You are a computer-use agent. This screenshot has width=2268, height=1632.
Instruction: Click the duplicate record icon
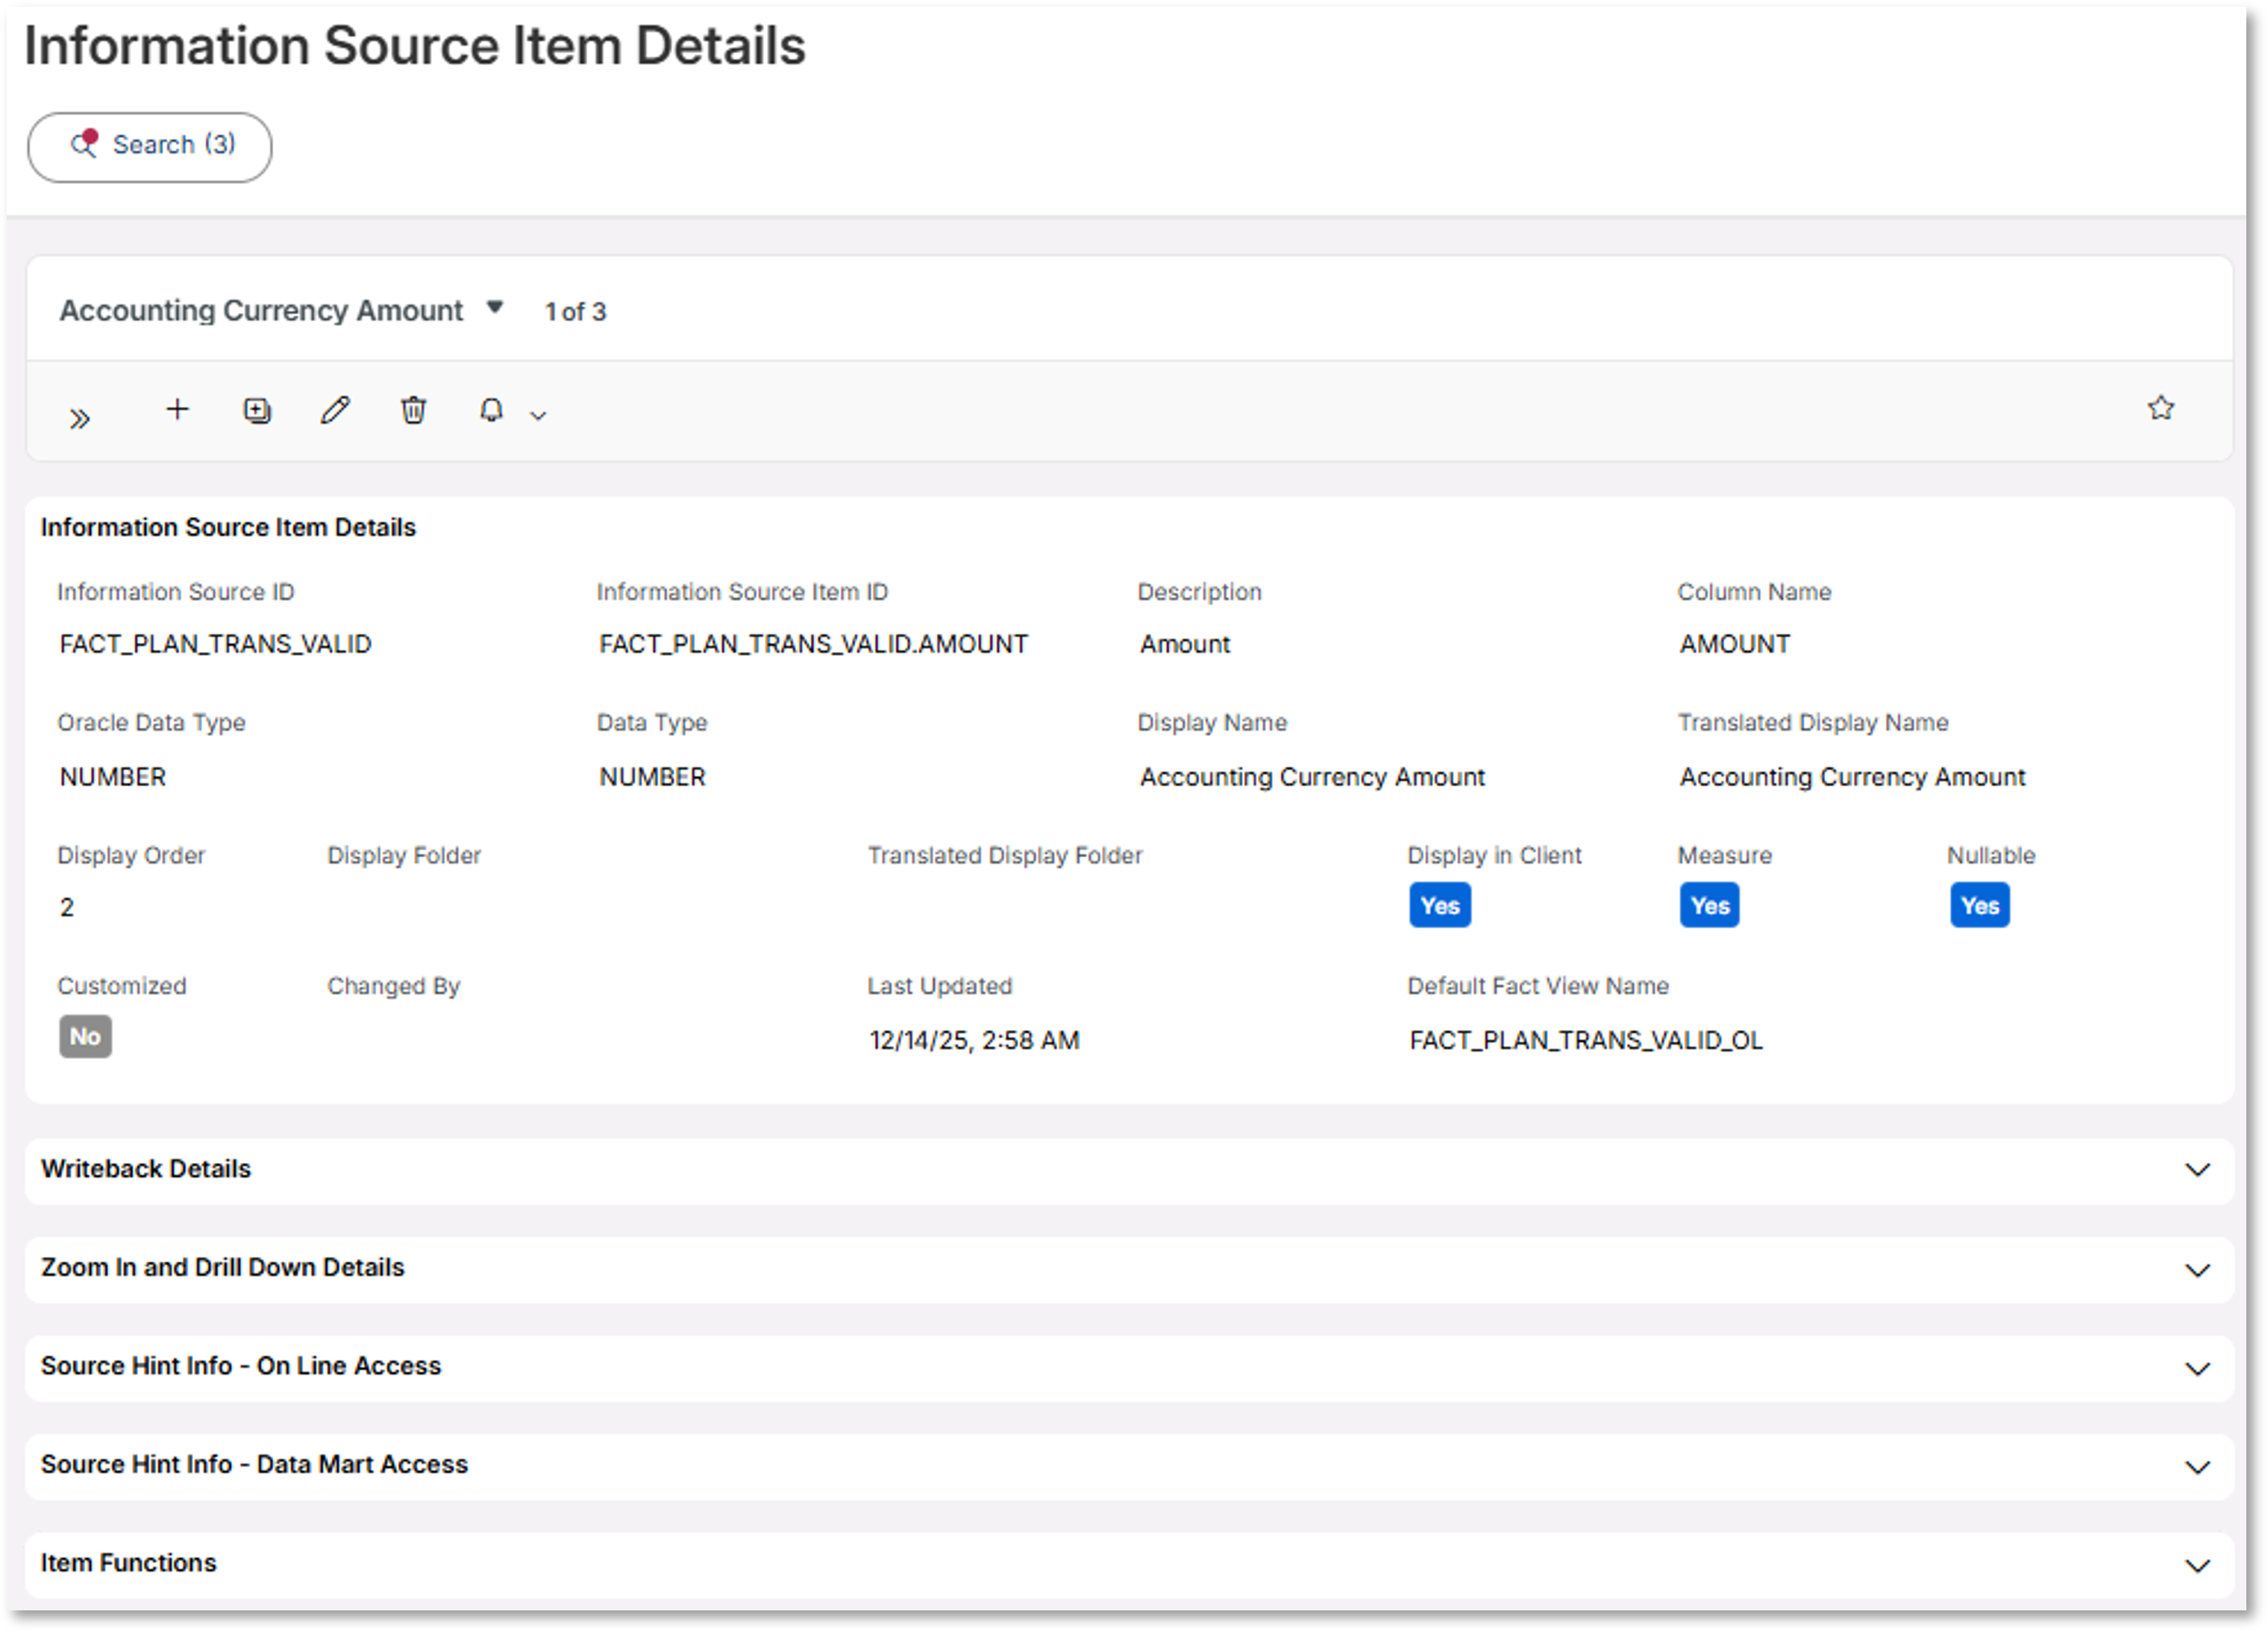257,410
